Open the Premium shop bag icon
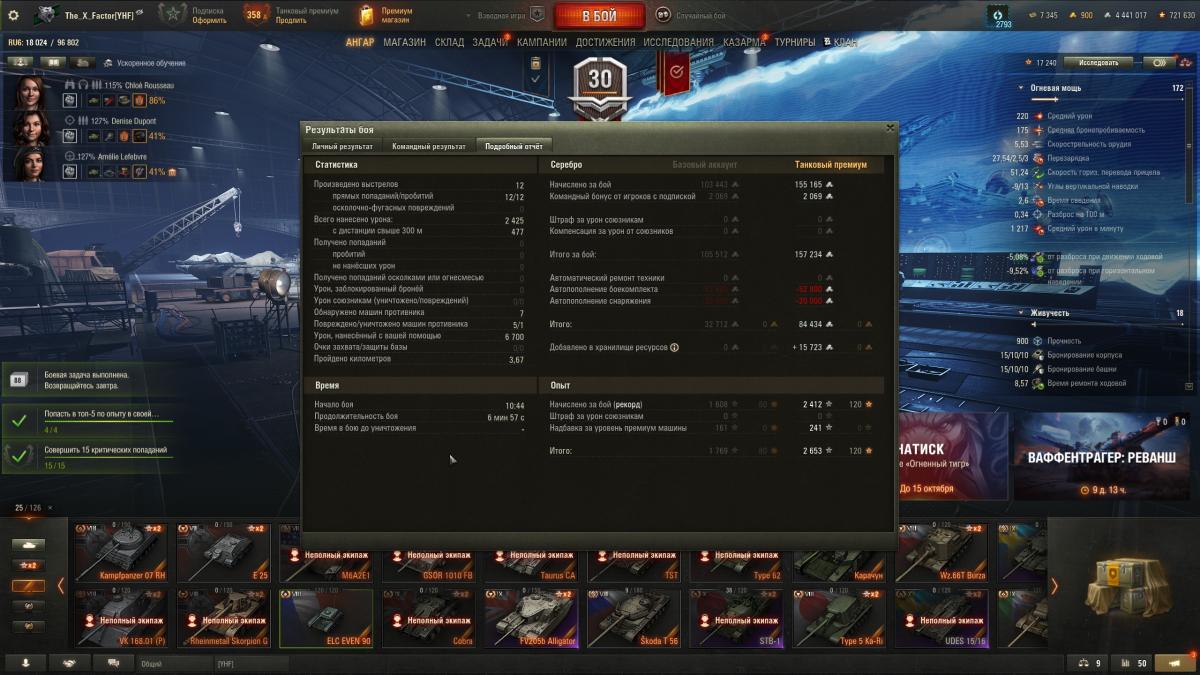 point(368,14)
